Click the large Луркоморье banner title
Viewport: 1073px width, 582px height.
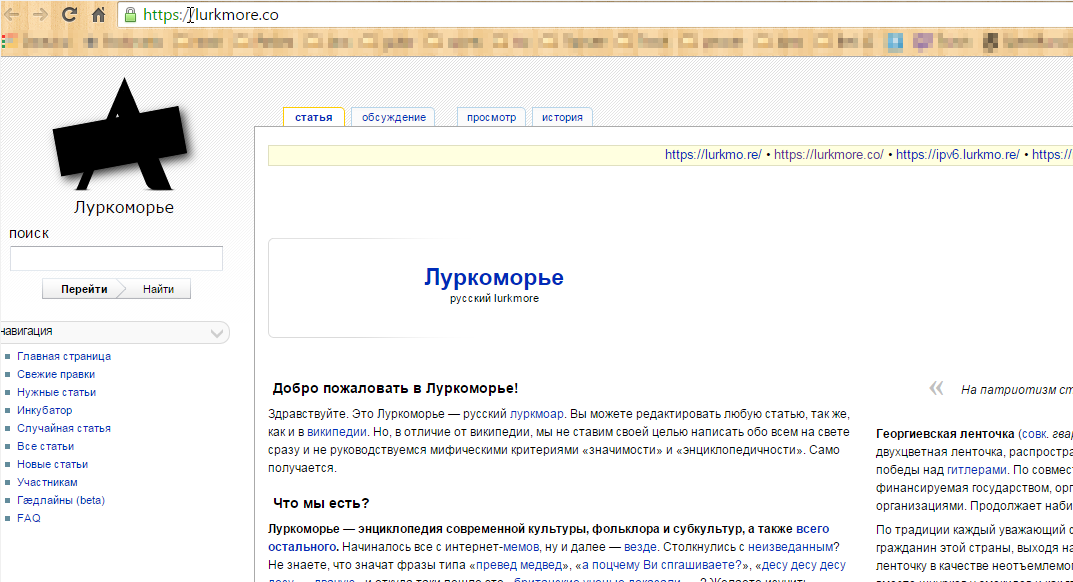tap(494, 277)
